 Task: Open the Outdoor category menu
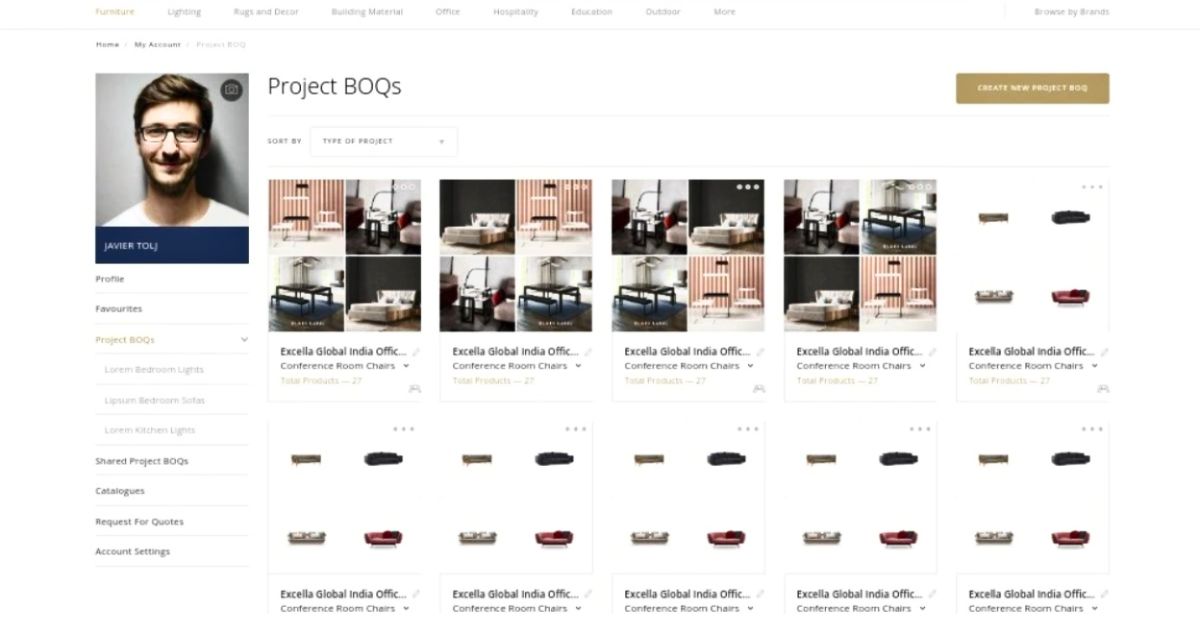(663, 12)
